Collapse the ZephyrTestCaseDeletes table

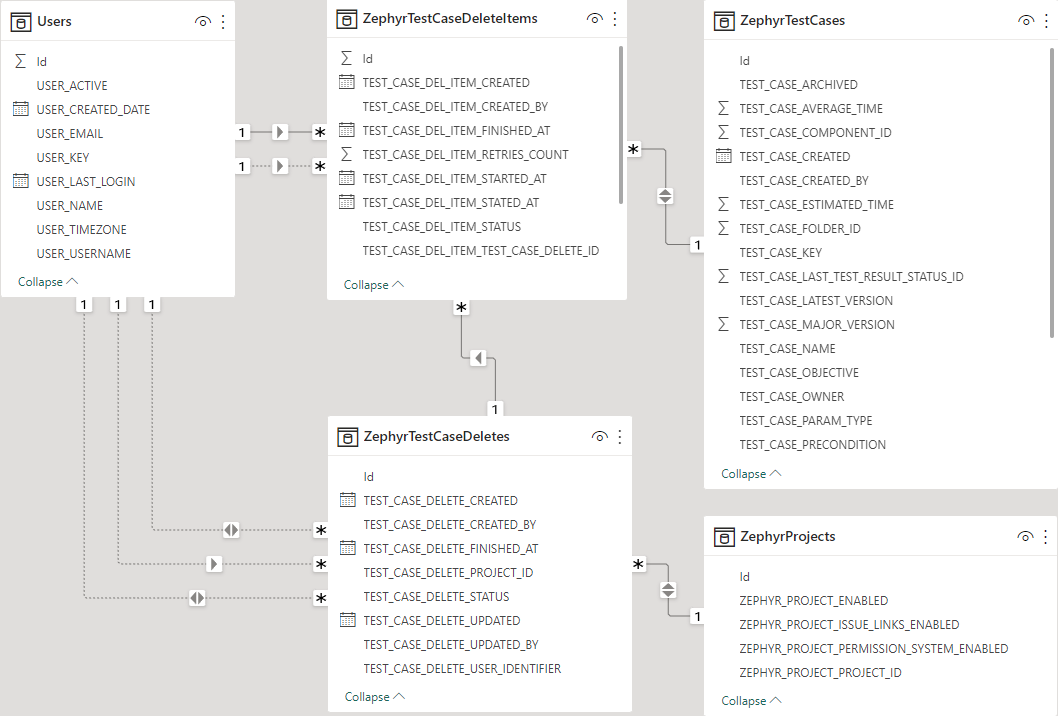[x=375, y=696]
